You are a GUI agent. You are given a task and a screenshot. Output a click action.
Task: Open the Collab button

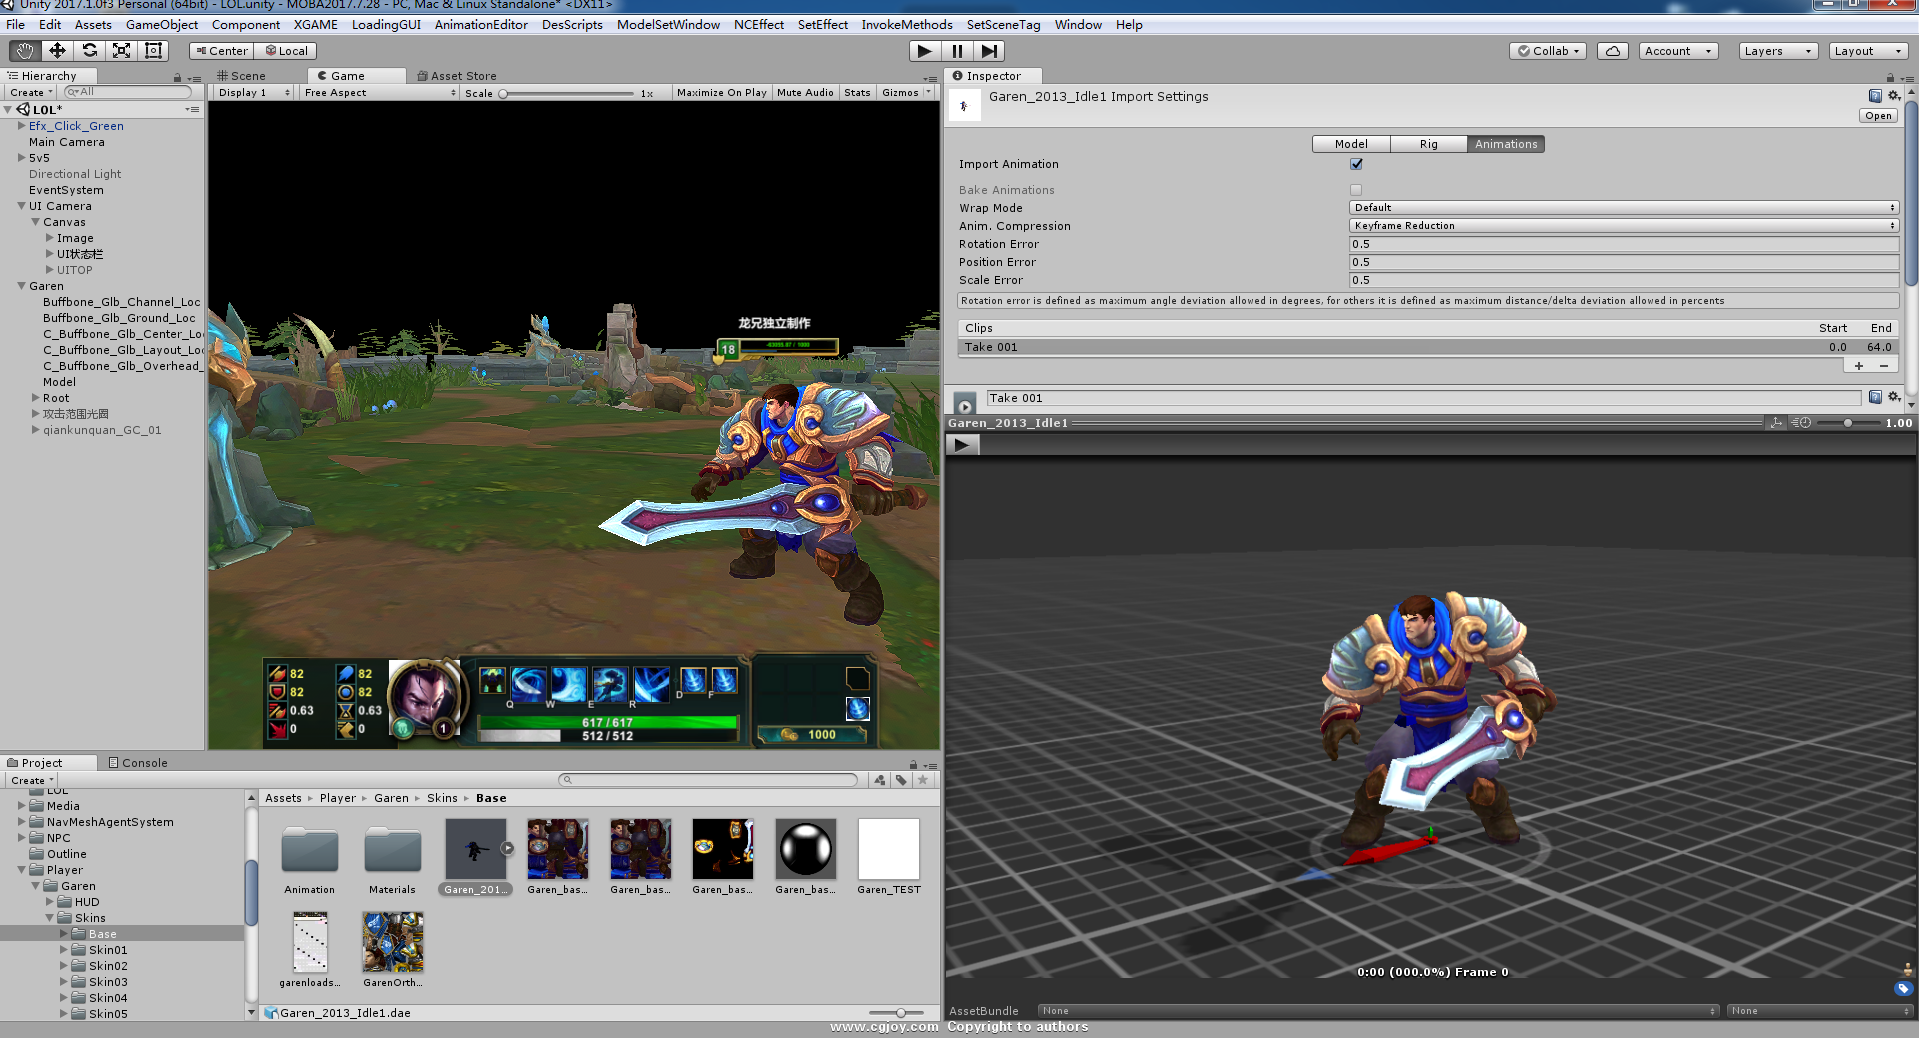(x=1548, y=51)
